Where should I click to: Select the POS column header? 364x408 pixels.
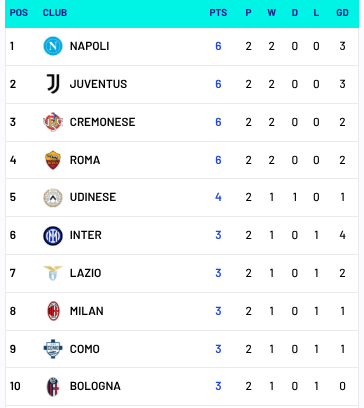point(19,13)
